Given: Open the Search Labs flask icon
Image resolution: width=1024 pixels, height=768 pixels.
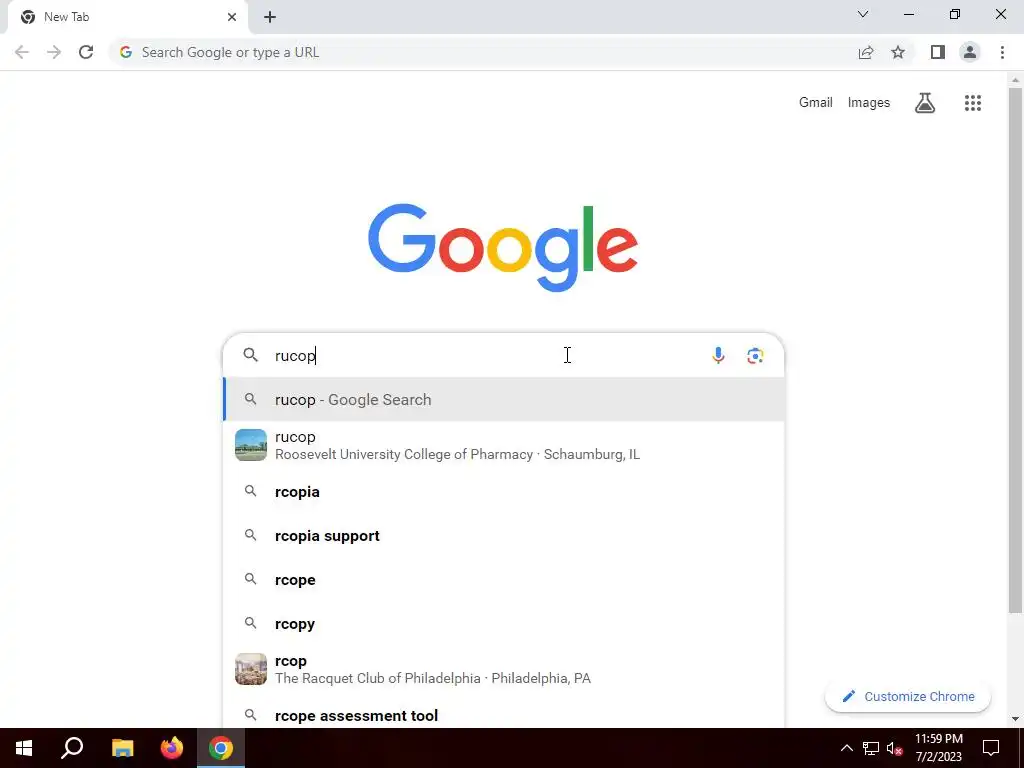Looking at the screenshot, I should 925,103.
